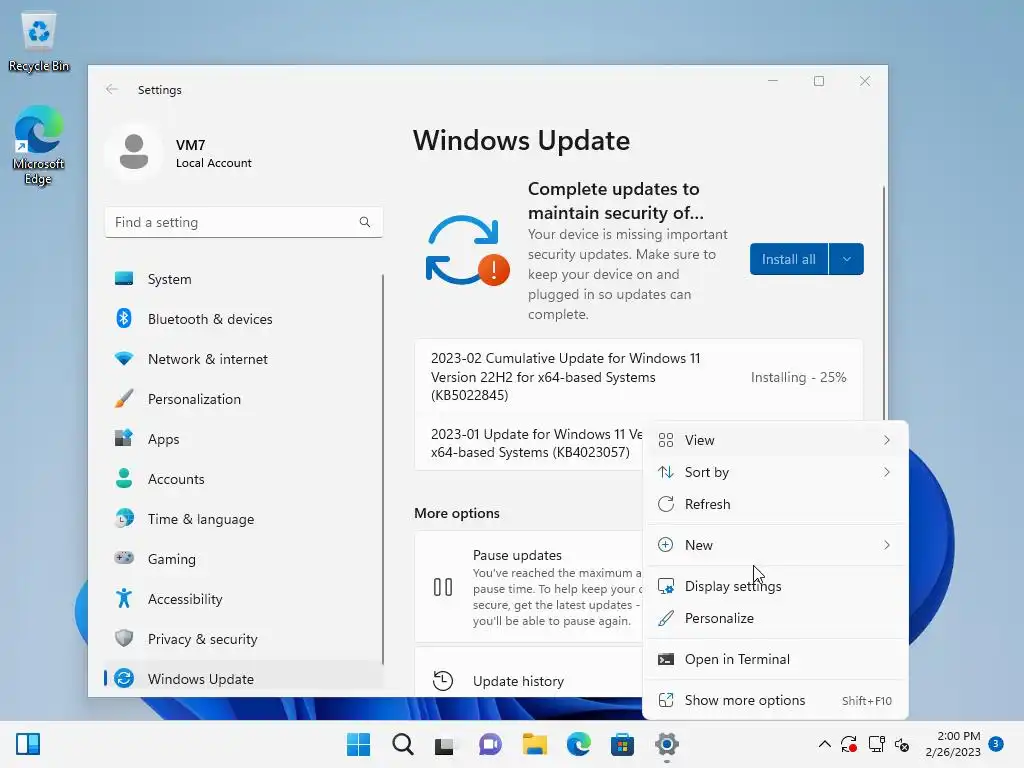Open Accessibility settings category

(243, 599)
